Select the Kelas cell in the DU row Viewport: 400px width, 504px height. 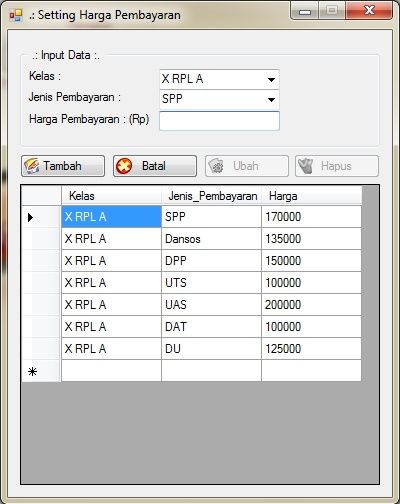(x=111, y=349)
